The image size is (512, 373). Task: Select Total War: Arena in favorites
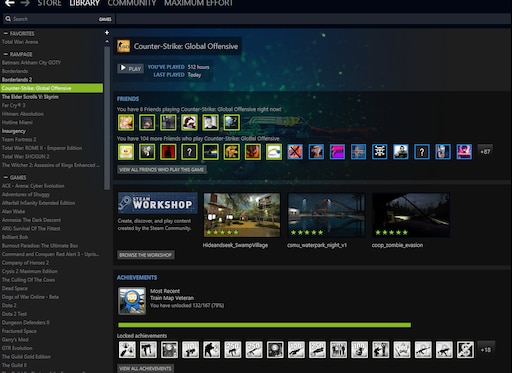point(20,42)
